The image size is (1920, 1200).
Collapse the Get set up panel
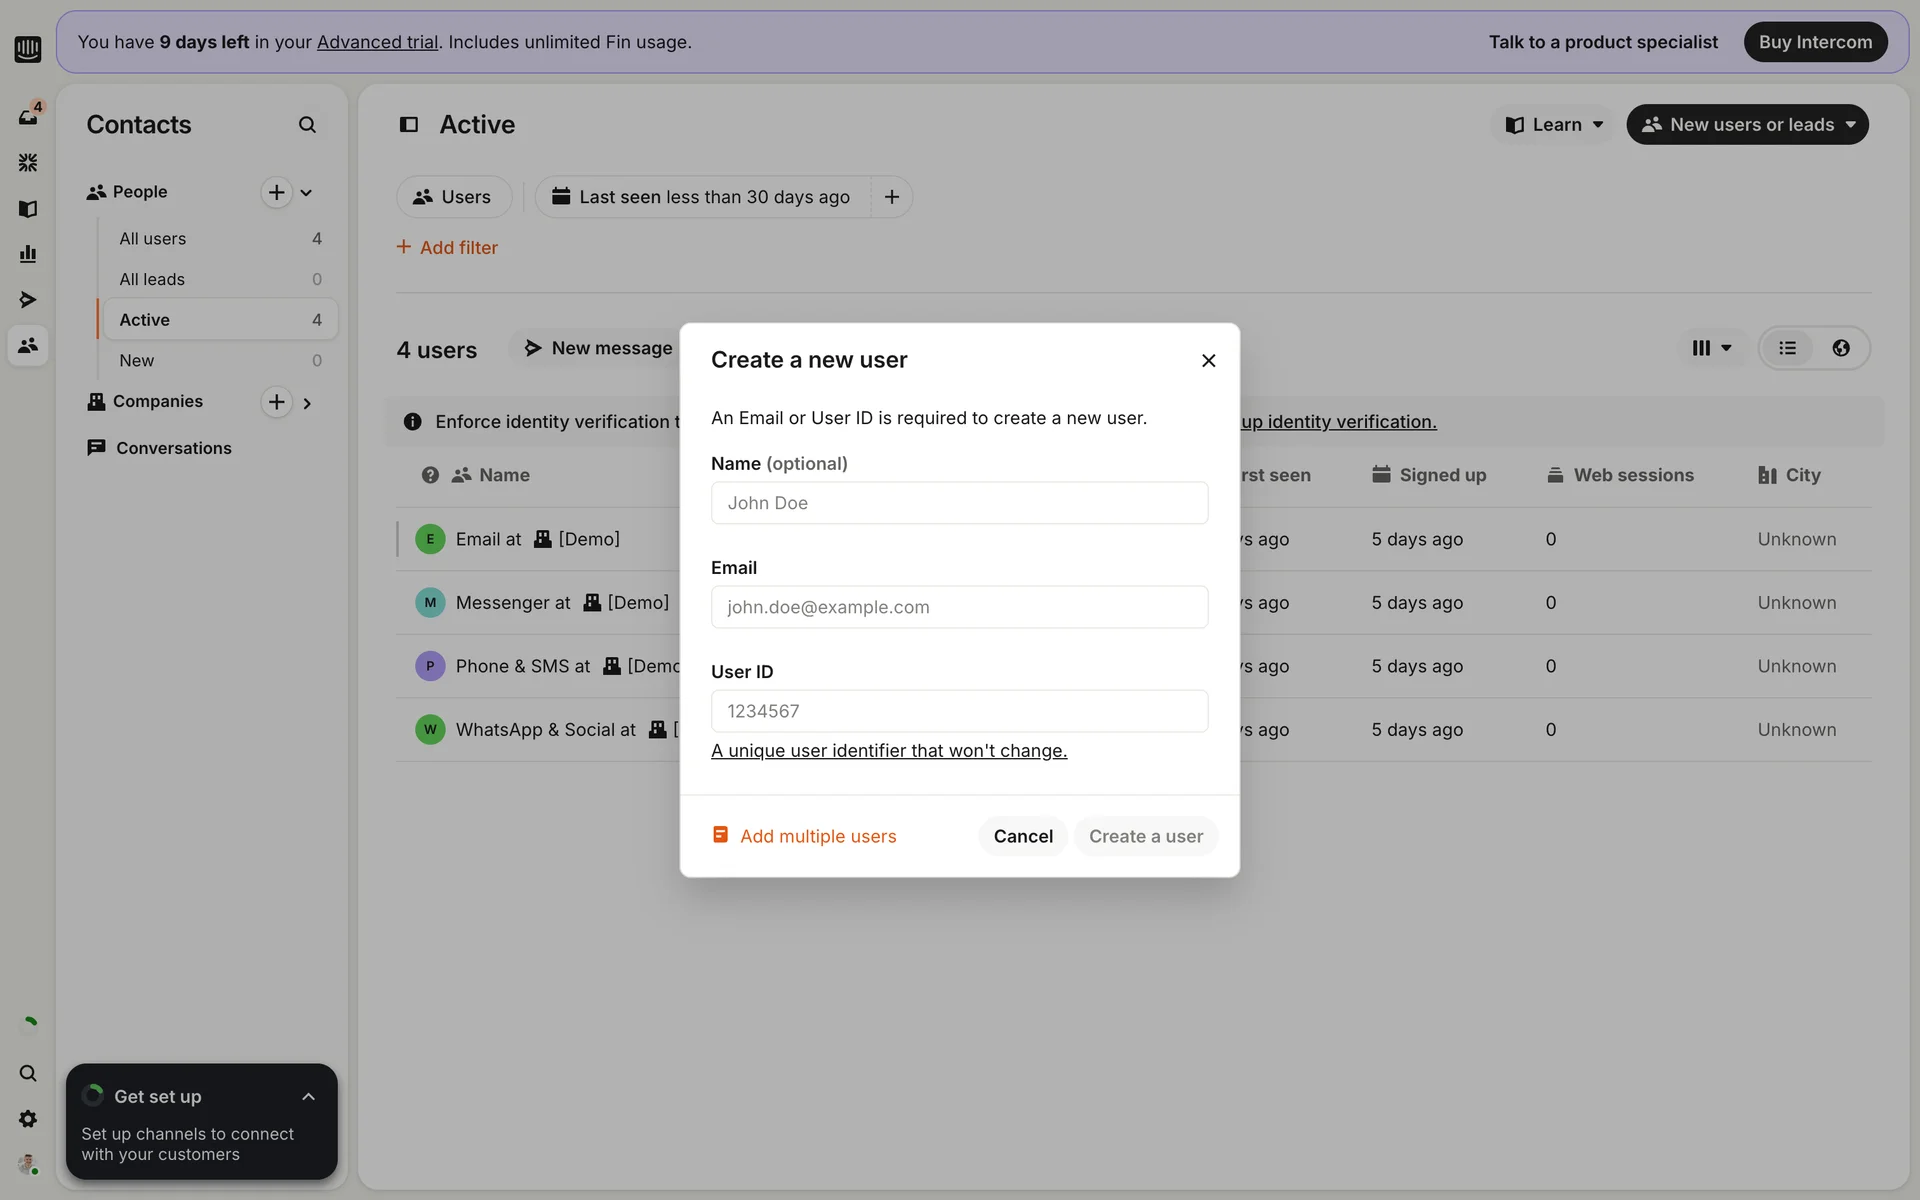pos(308,1097)
